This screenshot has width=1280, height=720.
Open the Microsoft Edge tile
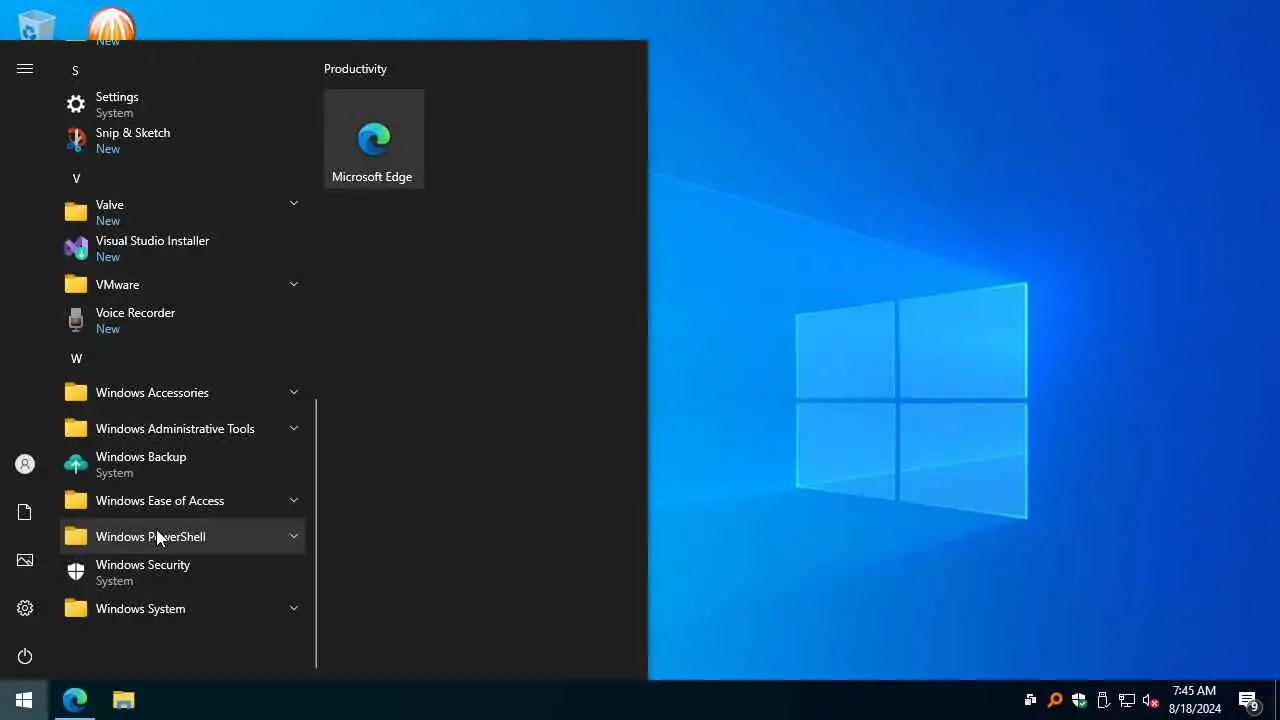click(x=374, y=139)
